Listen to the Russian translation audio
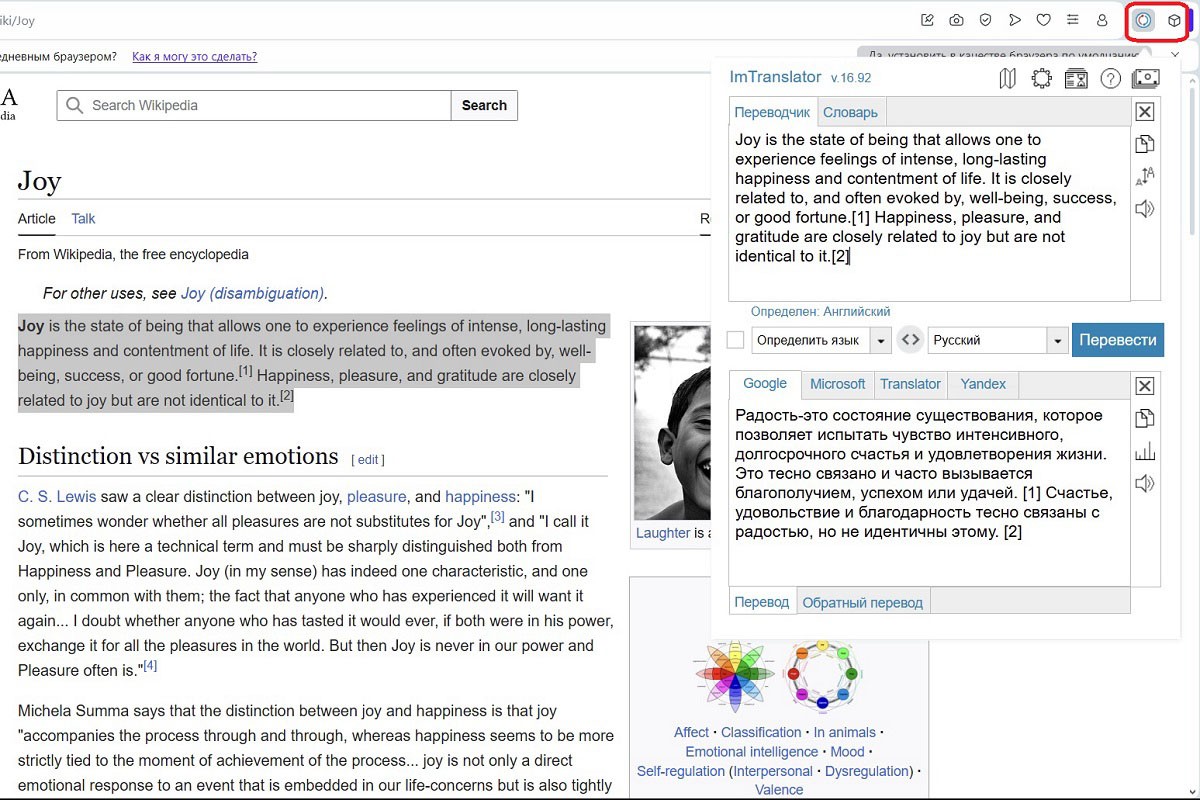This screenshot has height=800, width=1200. pos(1145,484)
